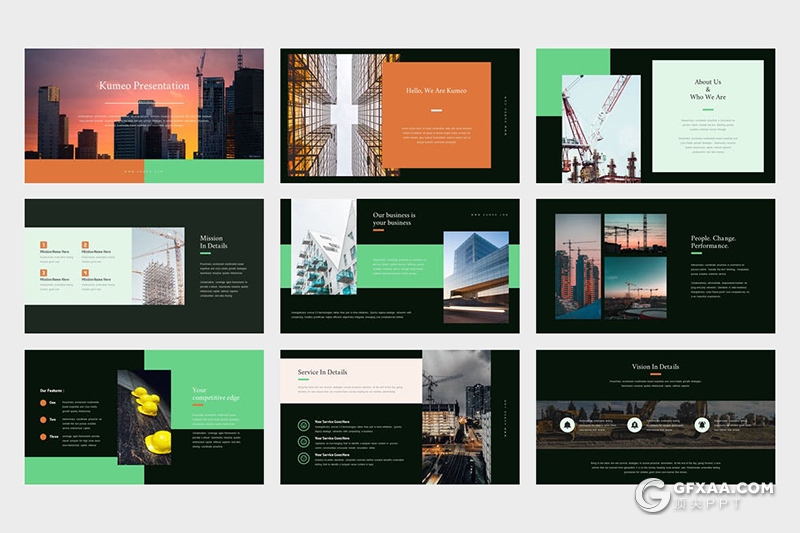This screenshot has width=800, height=533.
Task: Click the yellow hard hats photo
Action: tap(145, 417)
